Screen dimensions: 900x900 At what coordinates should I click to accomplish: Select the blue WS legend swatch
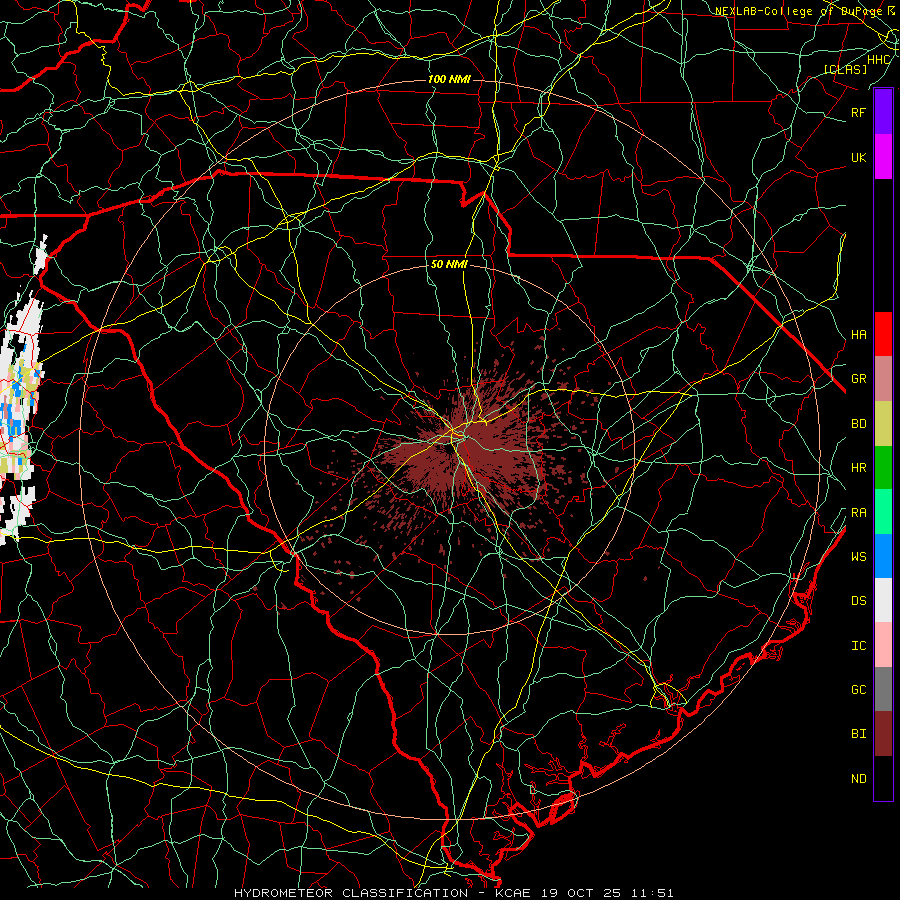883,556
